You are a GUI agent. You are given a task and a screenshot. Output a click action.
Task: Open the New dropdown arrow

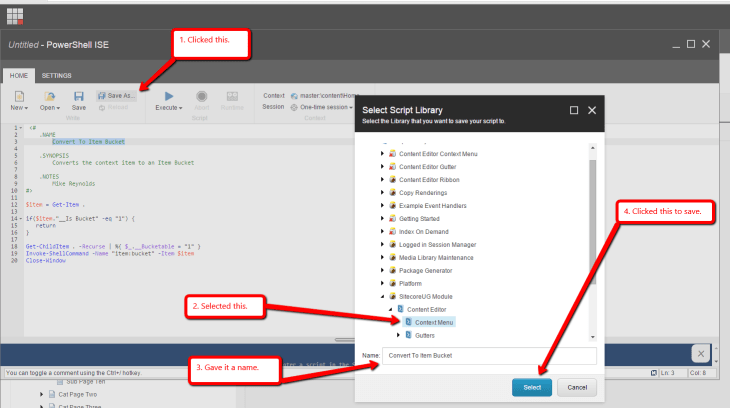(26, 108)
